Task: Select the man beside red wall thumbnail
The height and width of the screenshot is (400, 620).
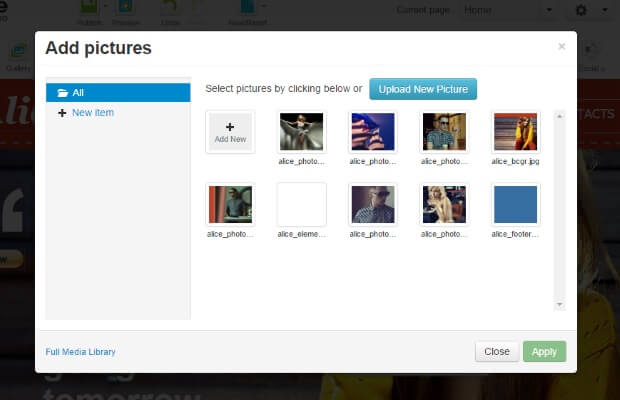Action: point(230,204)
